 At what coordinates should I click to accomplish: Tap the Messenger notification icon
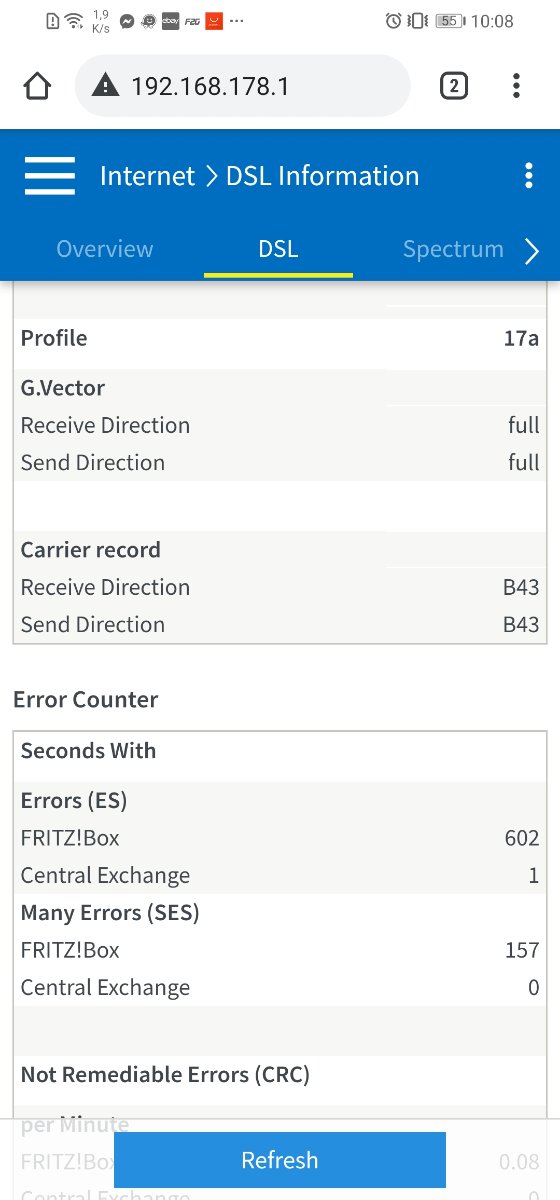pyautogui.click(x=127, y=21)
